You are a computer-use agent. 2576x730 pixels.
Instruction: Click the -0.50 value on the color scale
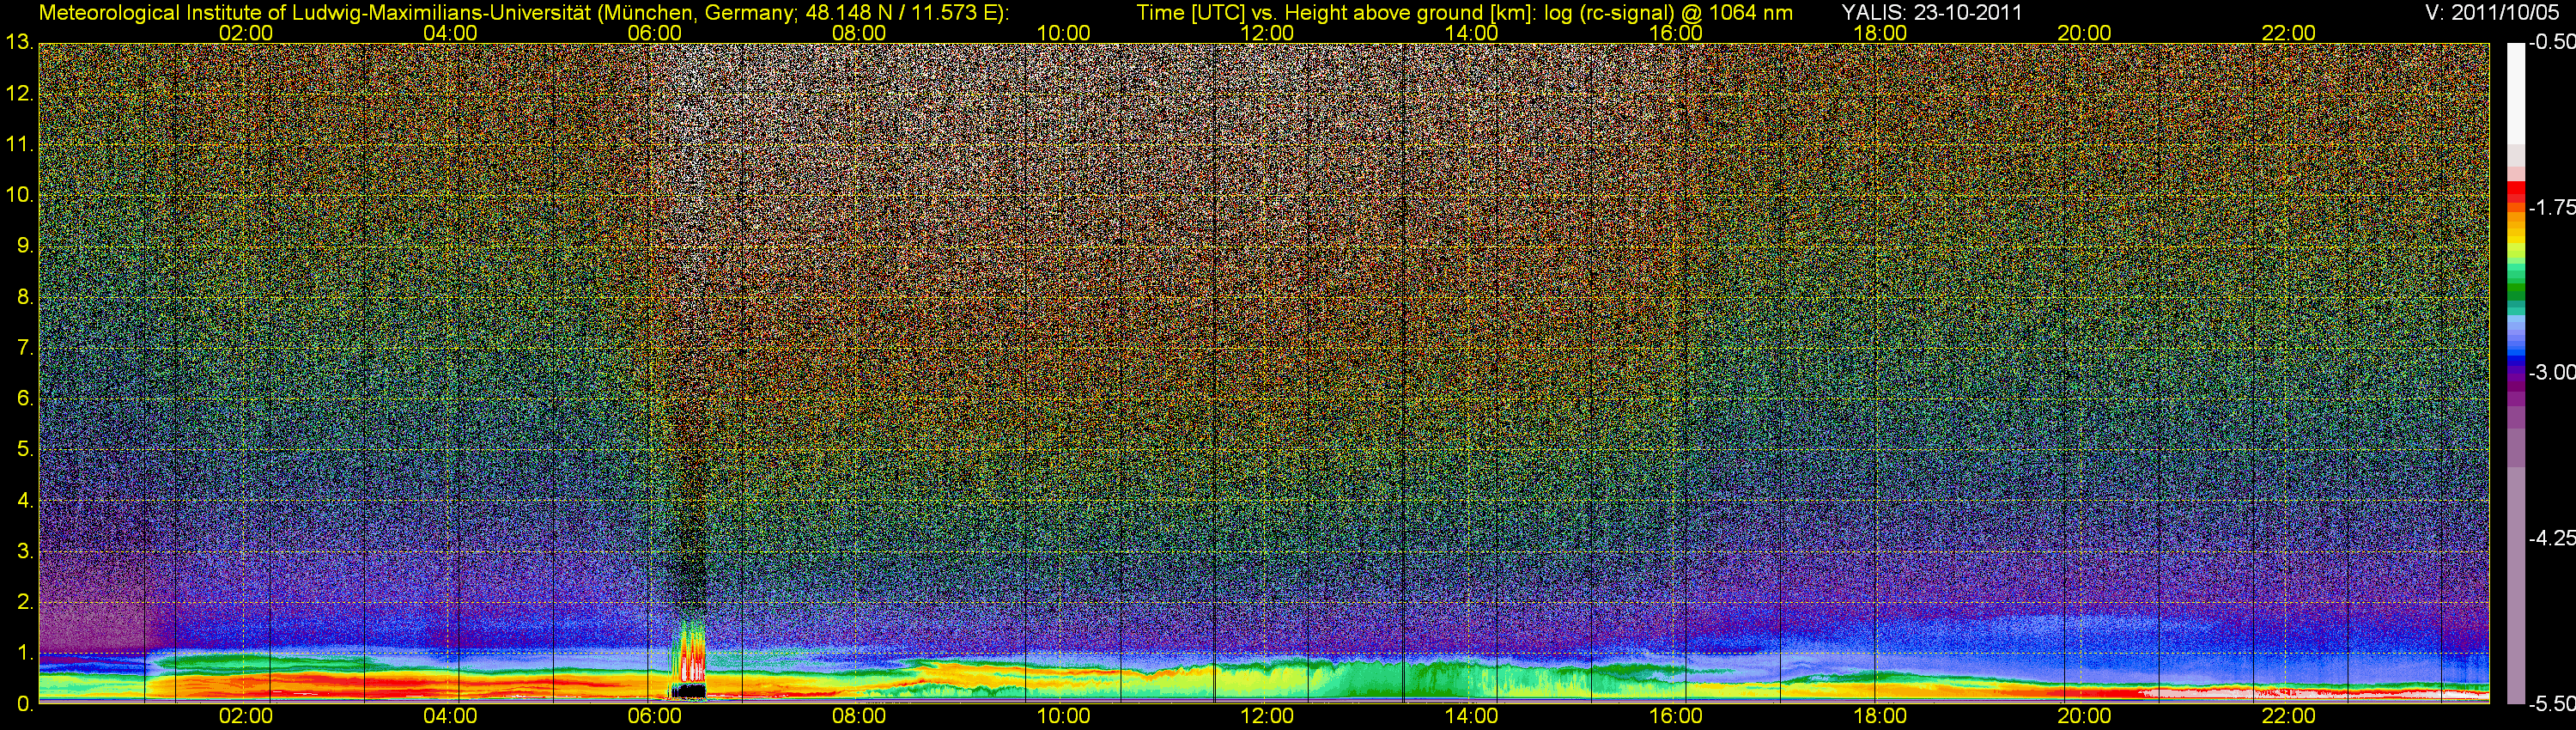click(2551, 43)
